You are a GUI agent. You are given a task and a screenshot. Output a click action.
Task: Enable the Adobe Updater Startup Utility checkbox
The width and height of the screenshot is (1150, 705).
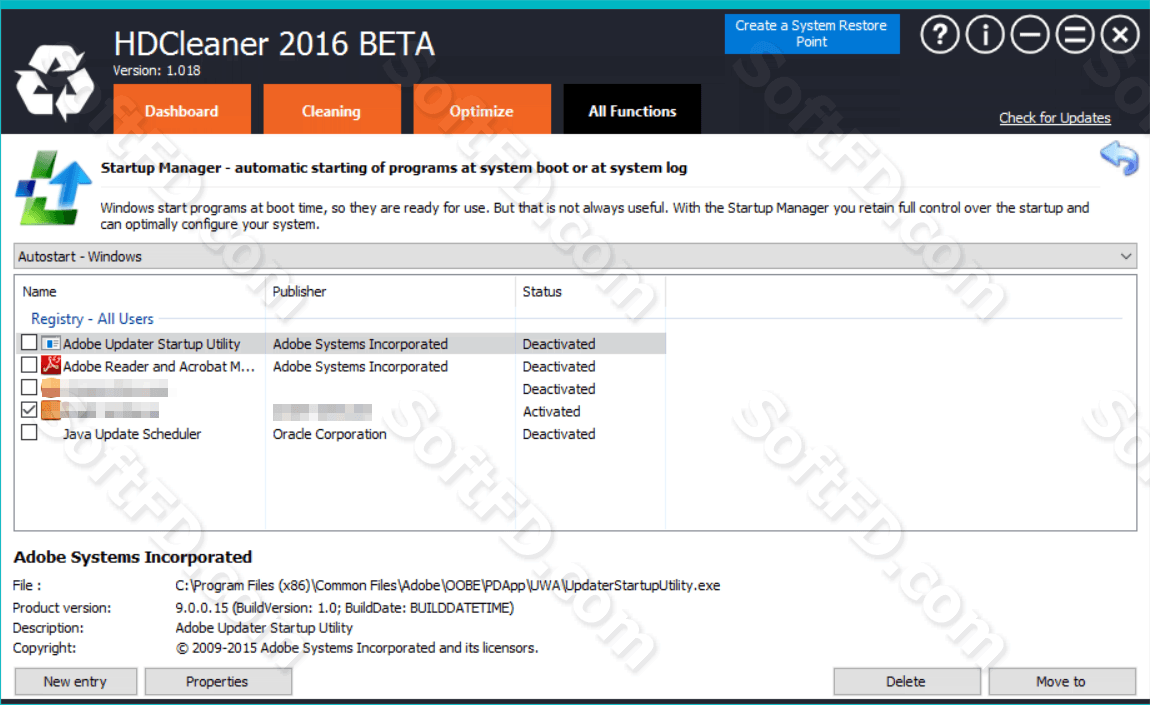click(29, 343)
